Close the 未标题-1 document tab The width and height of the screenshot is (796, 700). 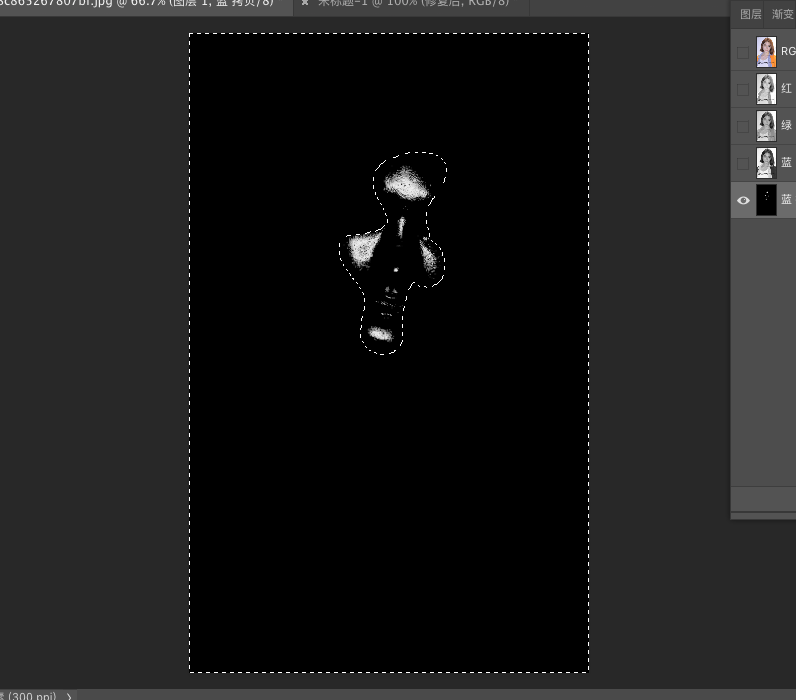coord(305,3)
